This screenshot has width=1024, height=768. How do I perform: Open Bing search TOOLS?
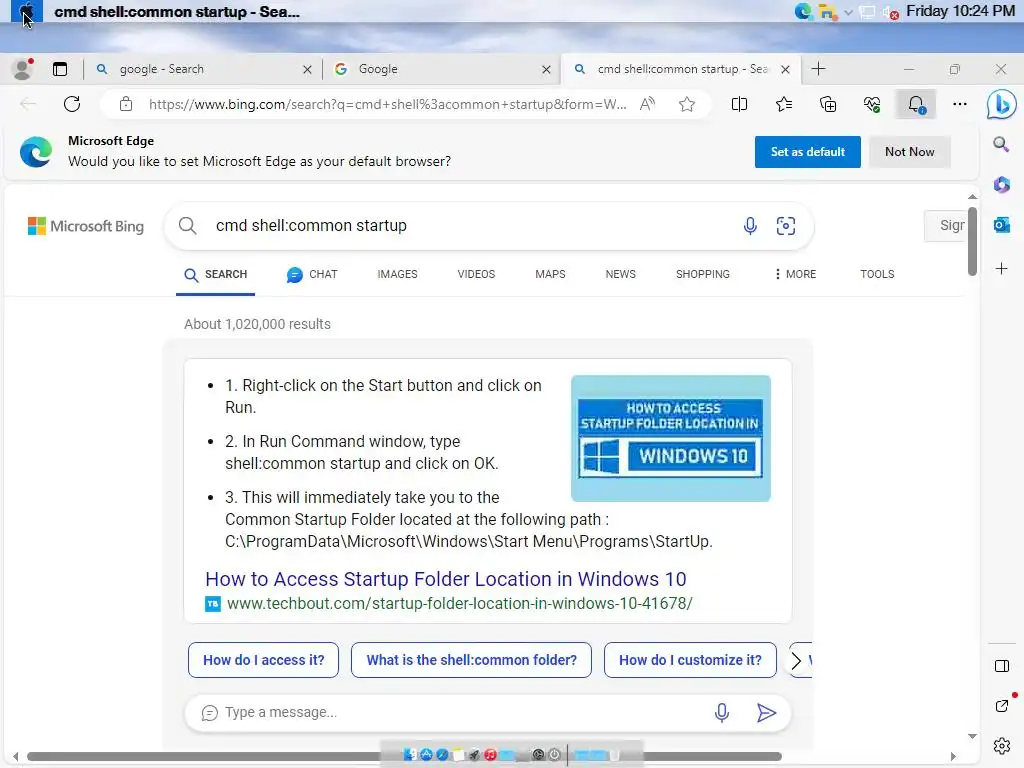point(877,274)
